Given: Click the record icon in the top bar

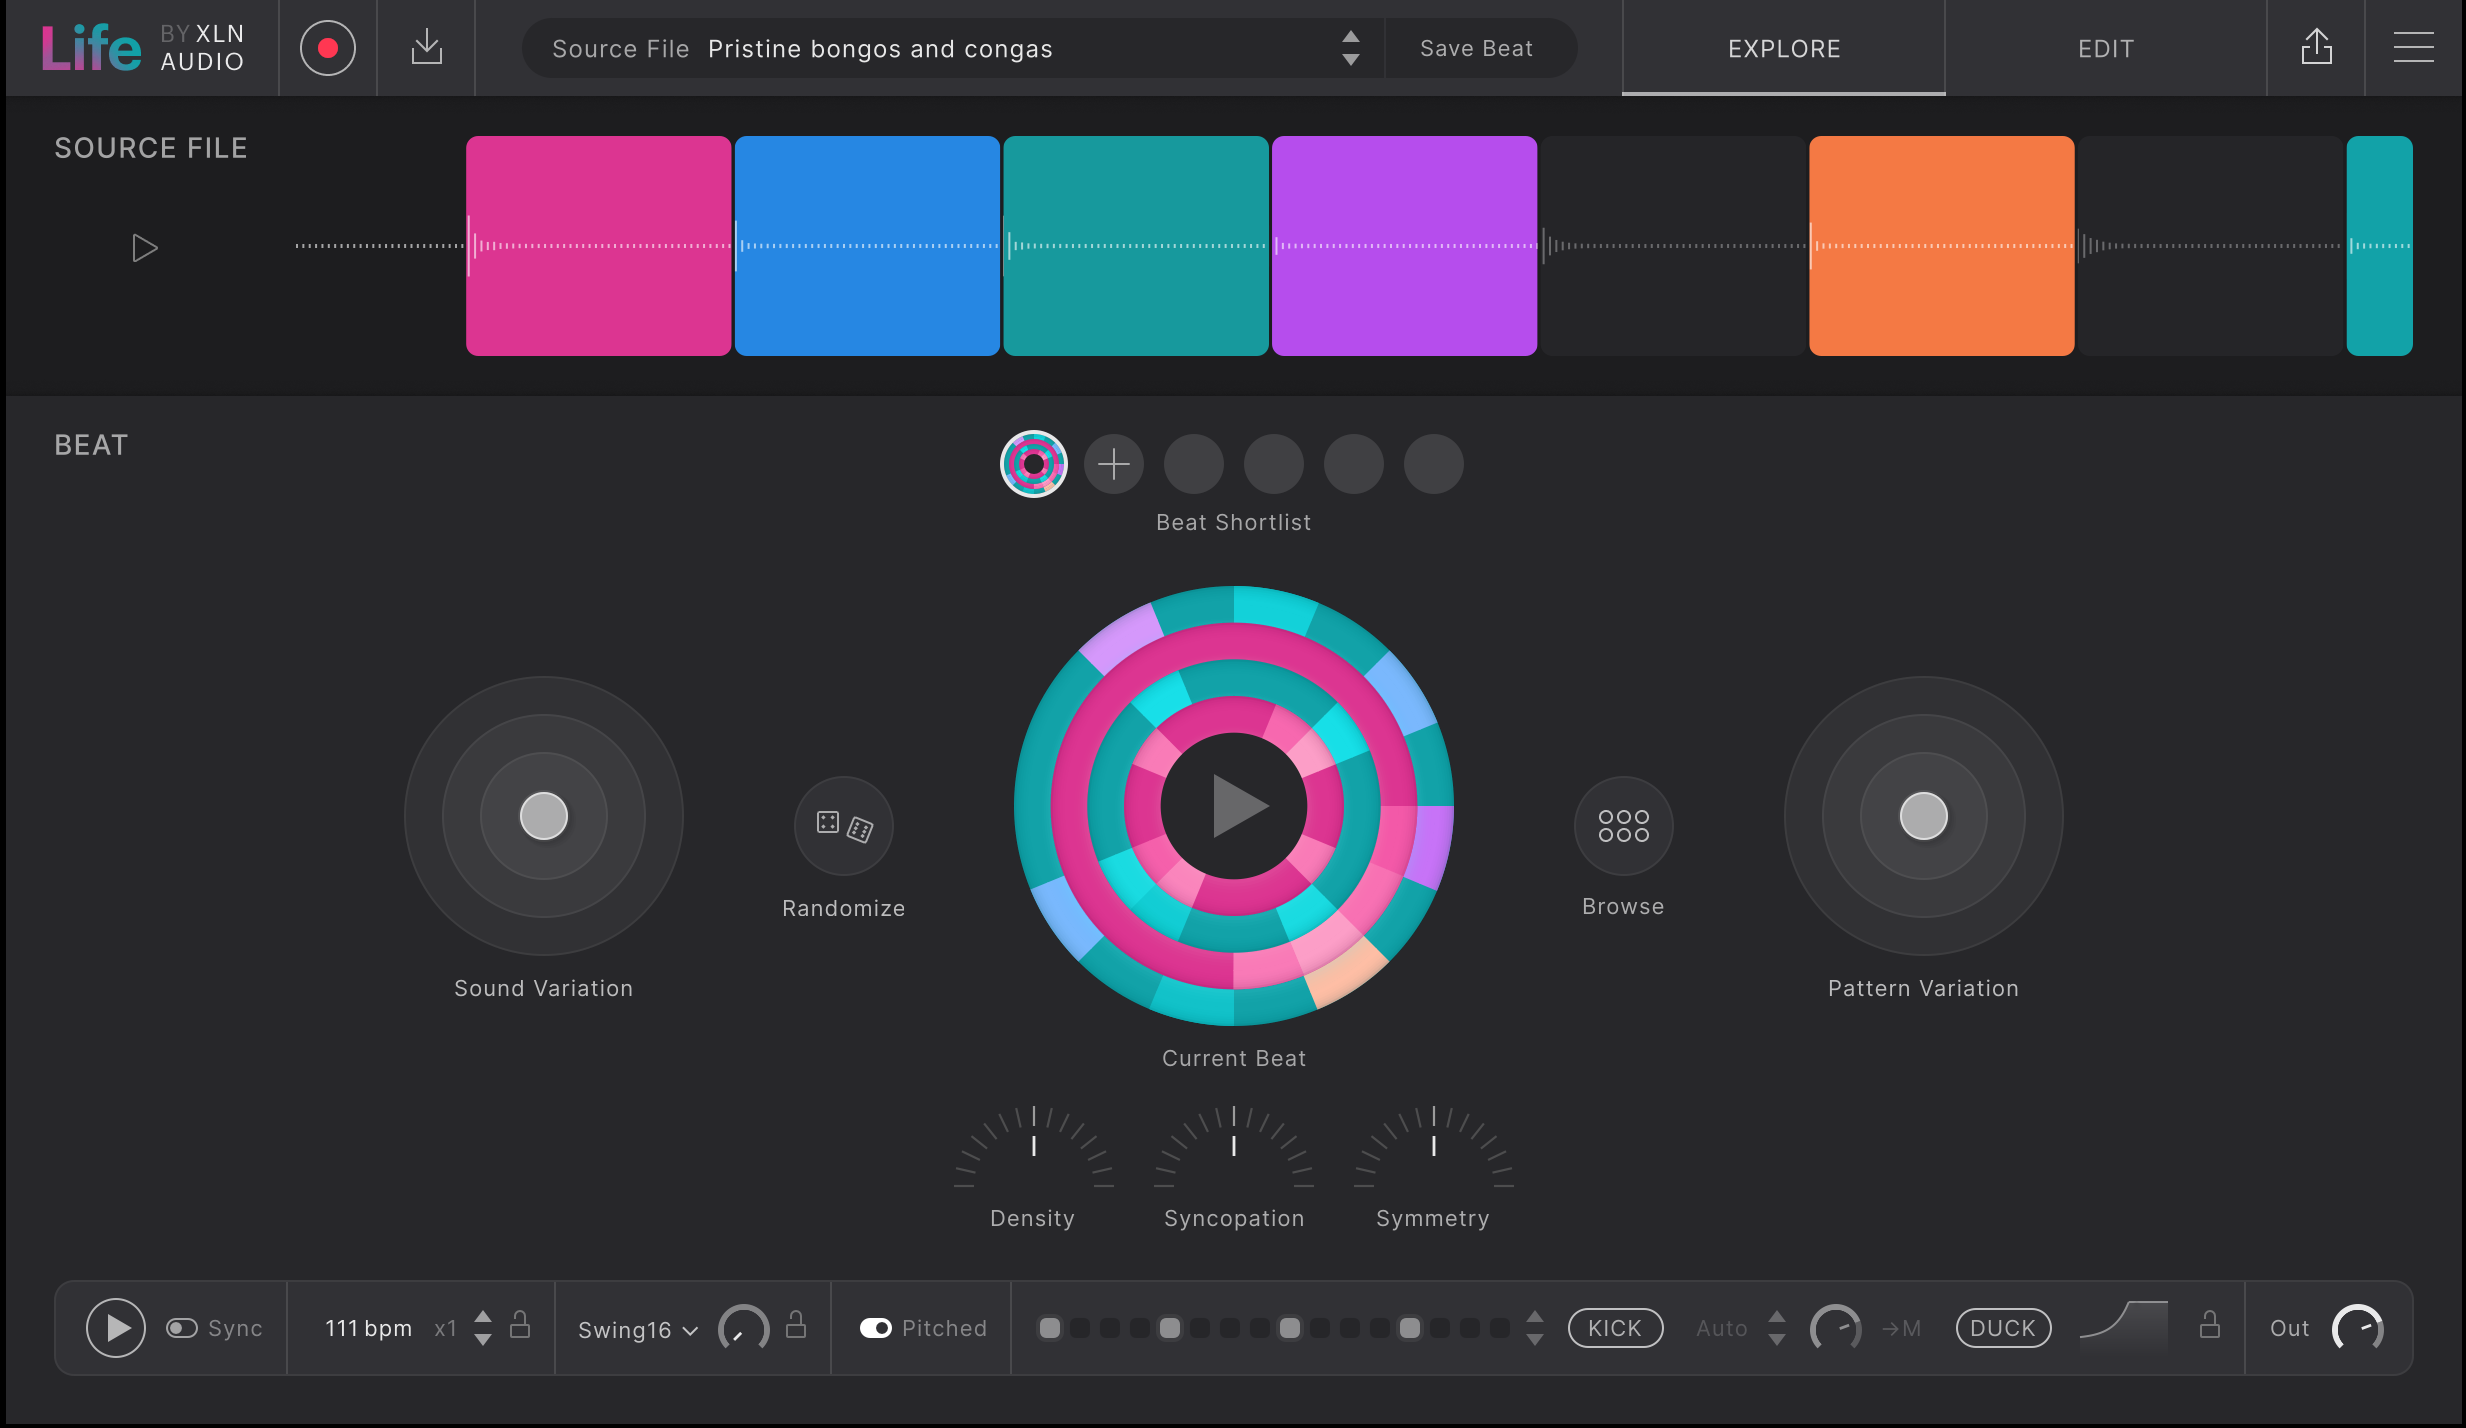Looking at the screenshot, I should (x=326, y=47).
